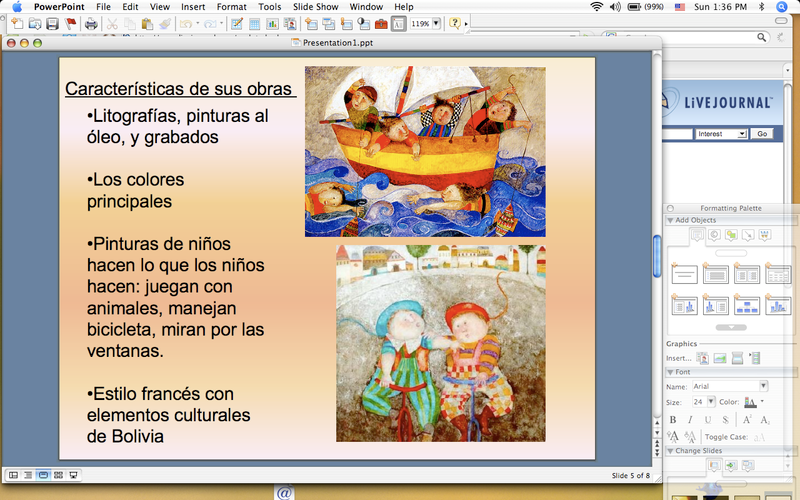Apply subscript in the Font section
The image size is (800, 500).
tap(765, 419)
